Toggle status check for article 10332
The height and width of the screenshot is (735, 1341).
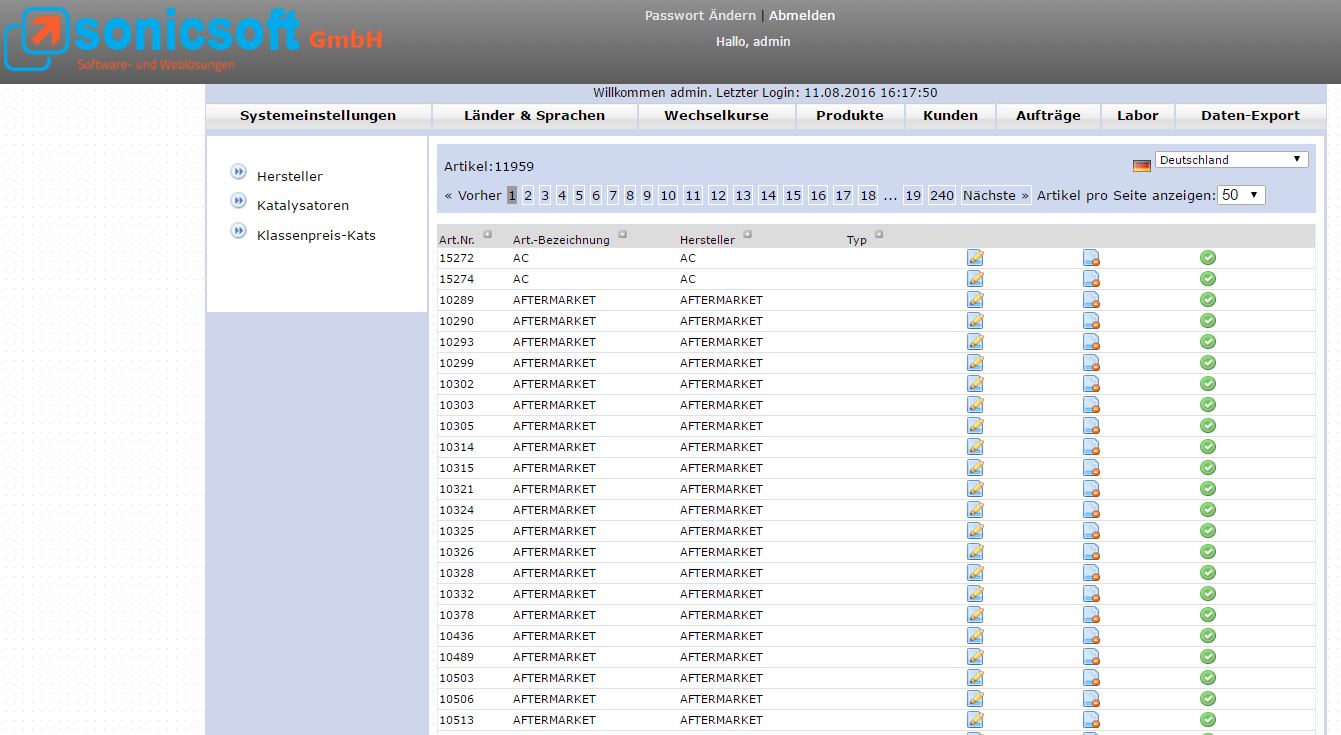(x=1208, y=594)
